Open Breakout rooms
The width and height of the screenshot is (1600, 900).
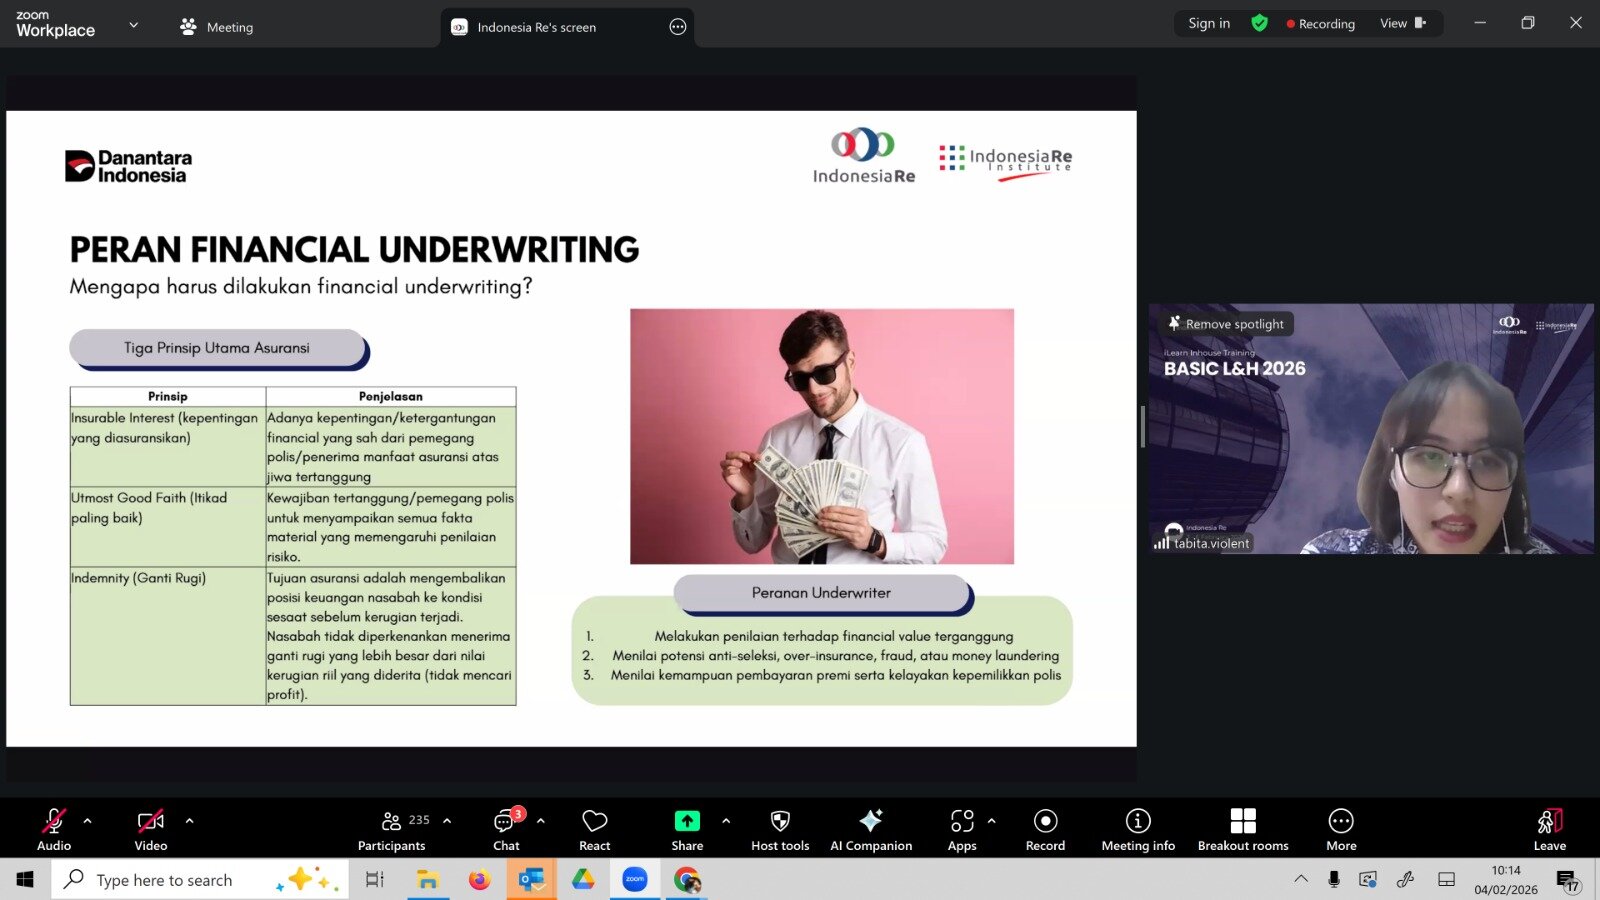[x=1242, y=829]
